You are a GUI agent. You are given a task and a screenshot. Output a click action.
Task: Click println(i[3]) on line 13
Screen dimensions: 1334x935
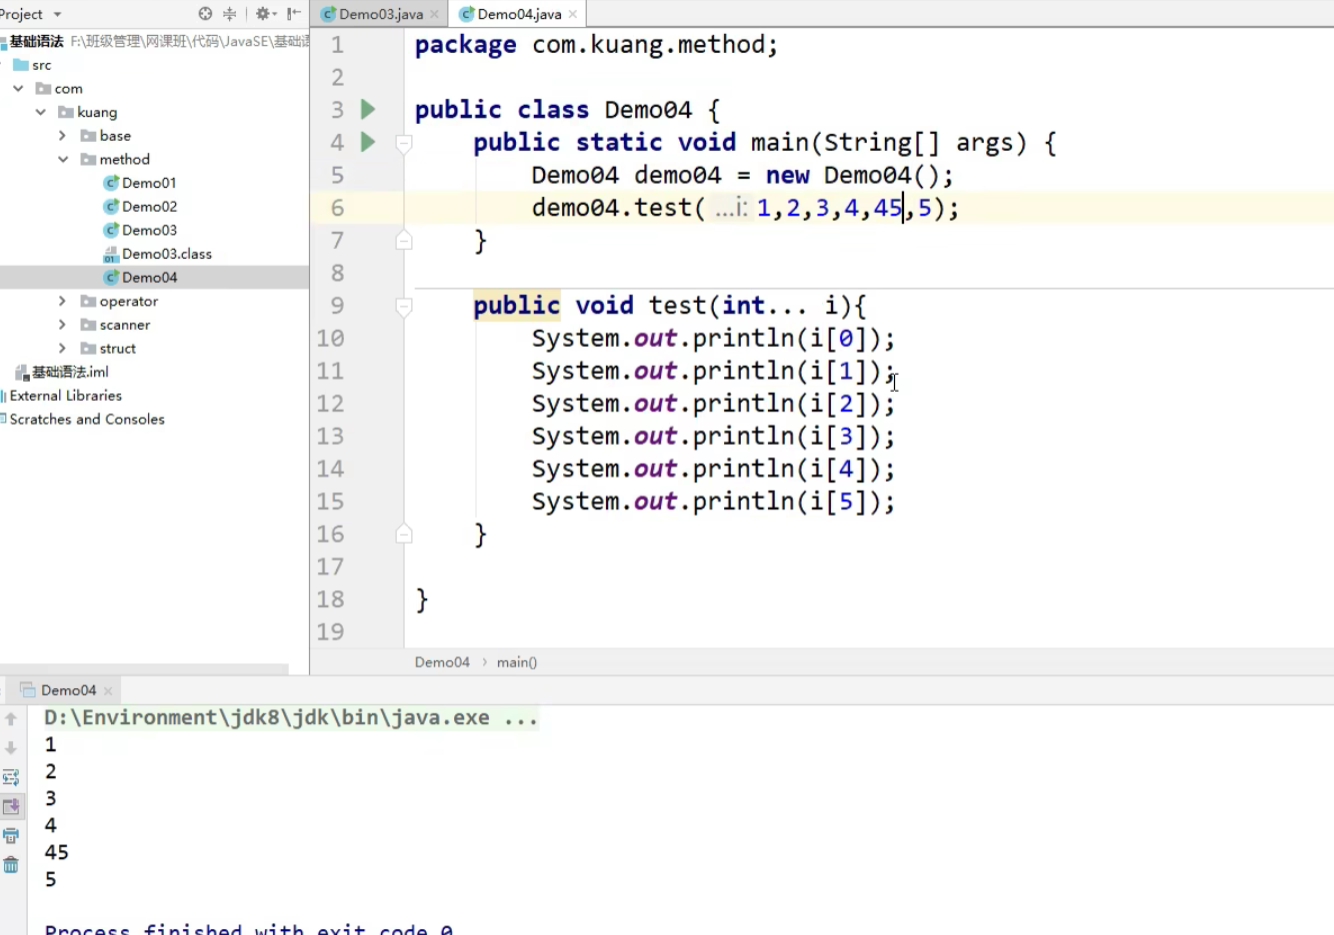[x=786, y=436]
